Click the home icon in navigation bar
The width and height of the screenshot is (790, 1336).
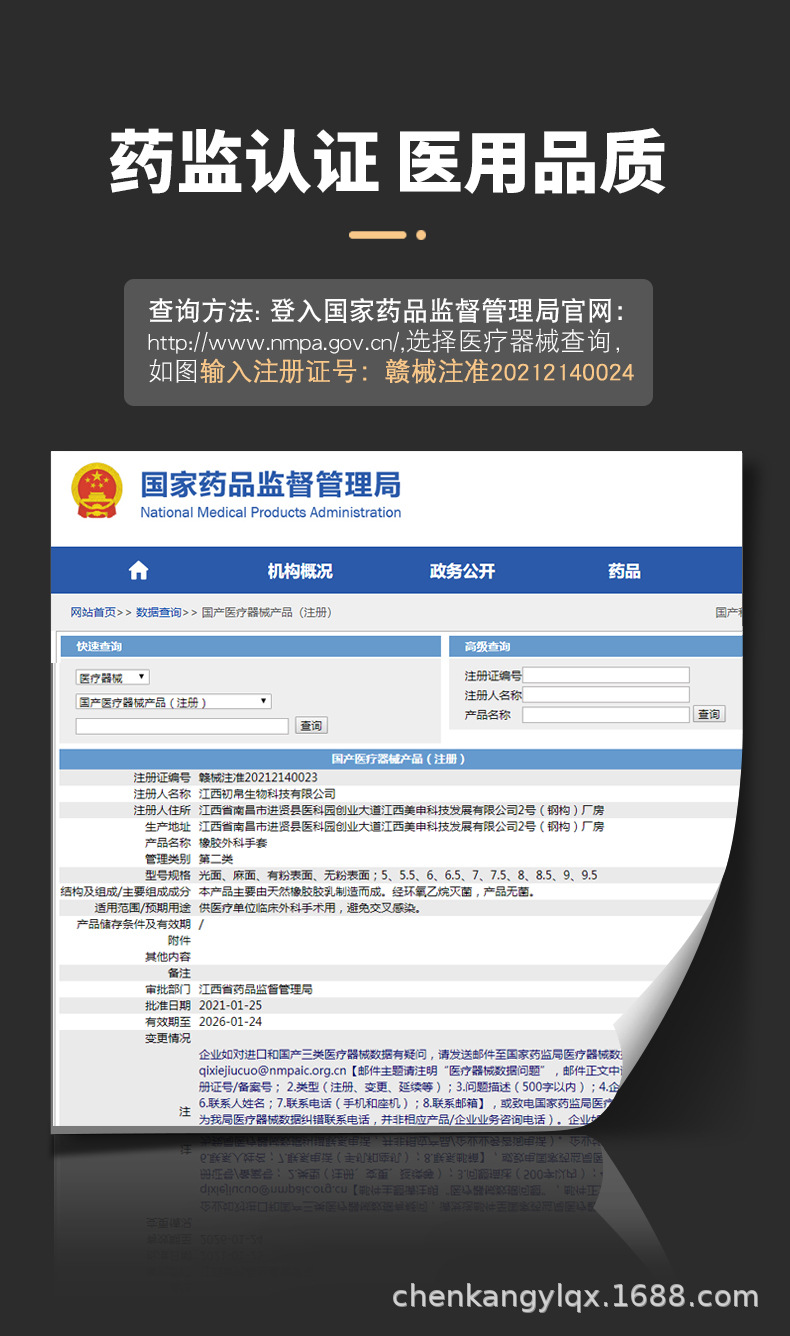138,571
